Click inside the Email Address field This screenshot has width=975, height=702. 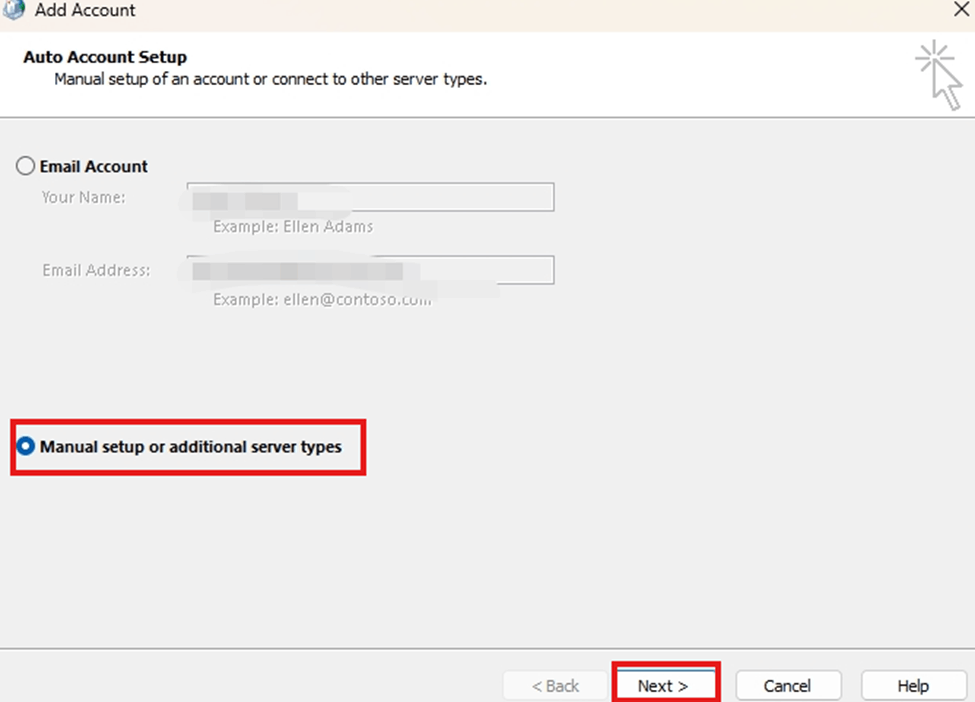tap(370, 270)
